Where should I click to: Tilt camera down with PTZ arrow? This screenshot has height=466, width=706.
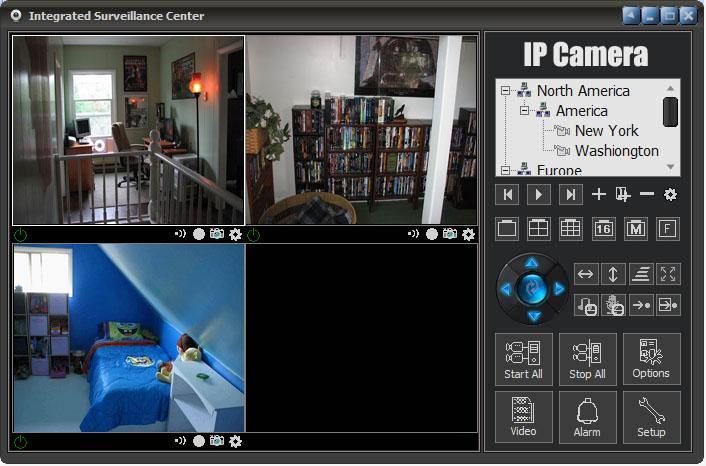point(534,317)
